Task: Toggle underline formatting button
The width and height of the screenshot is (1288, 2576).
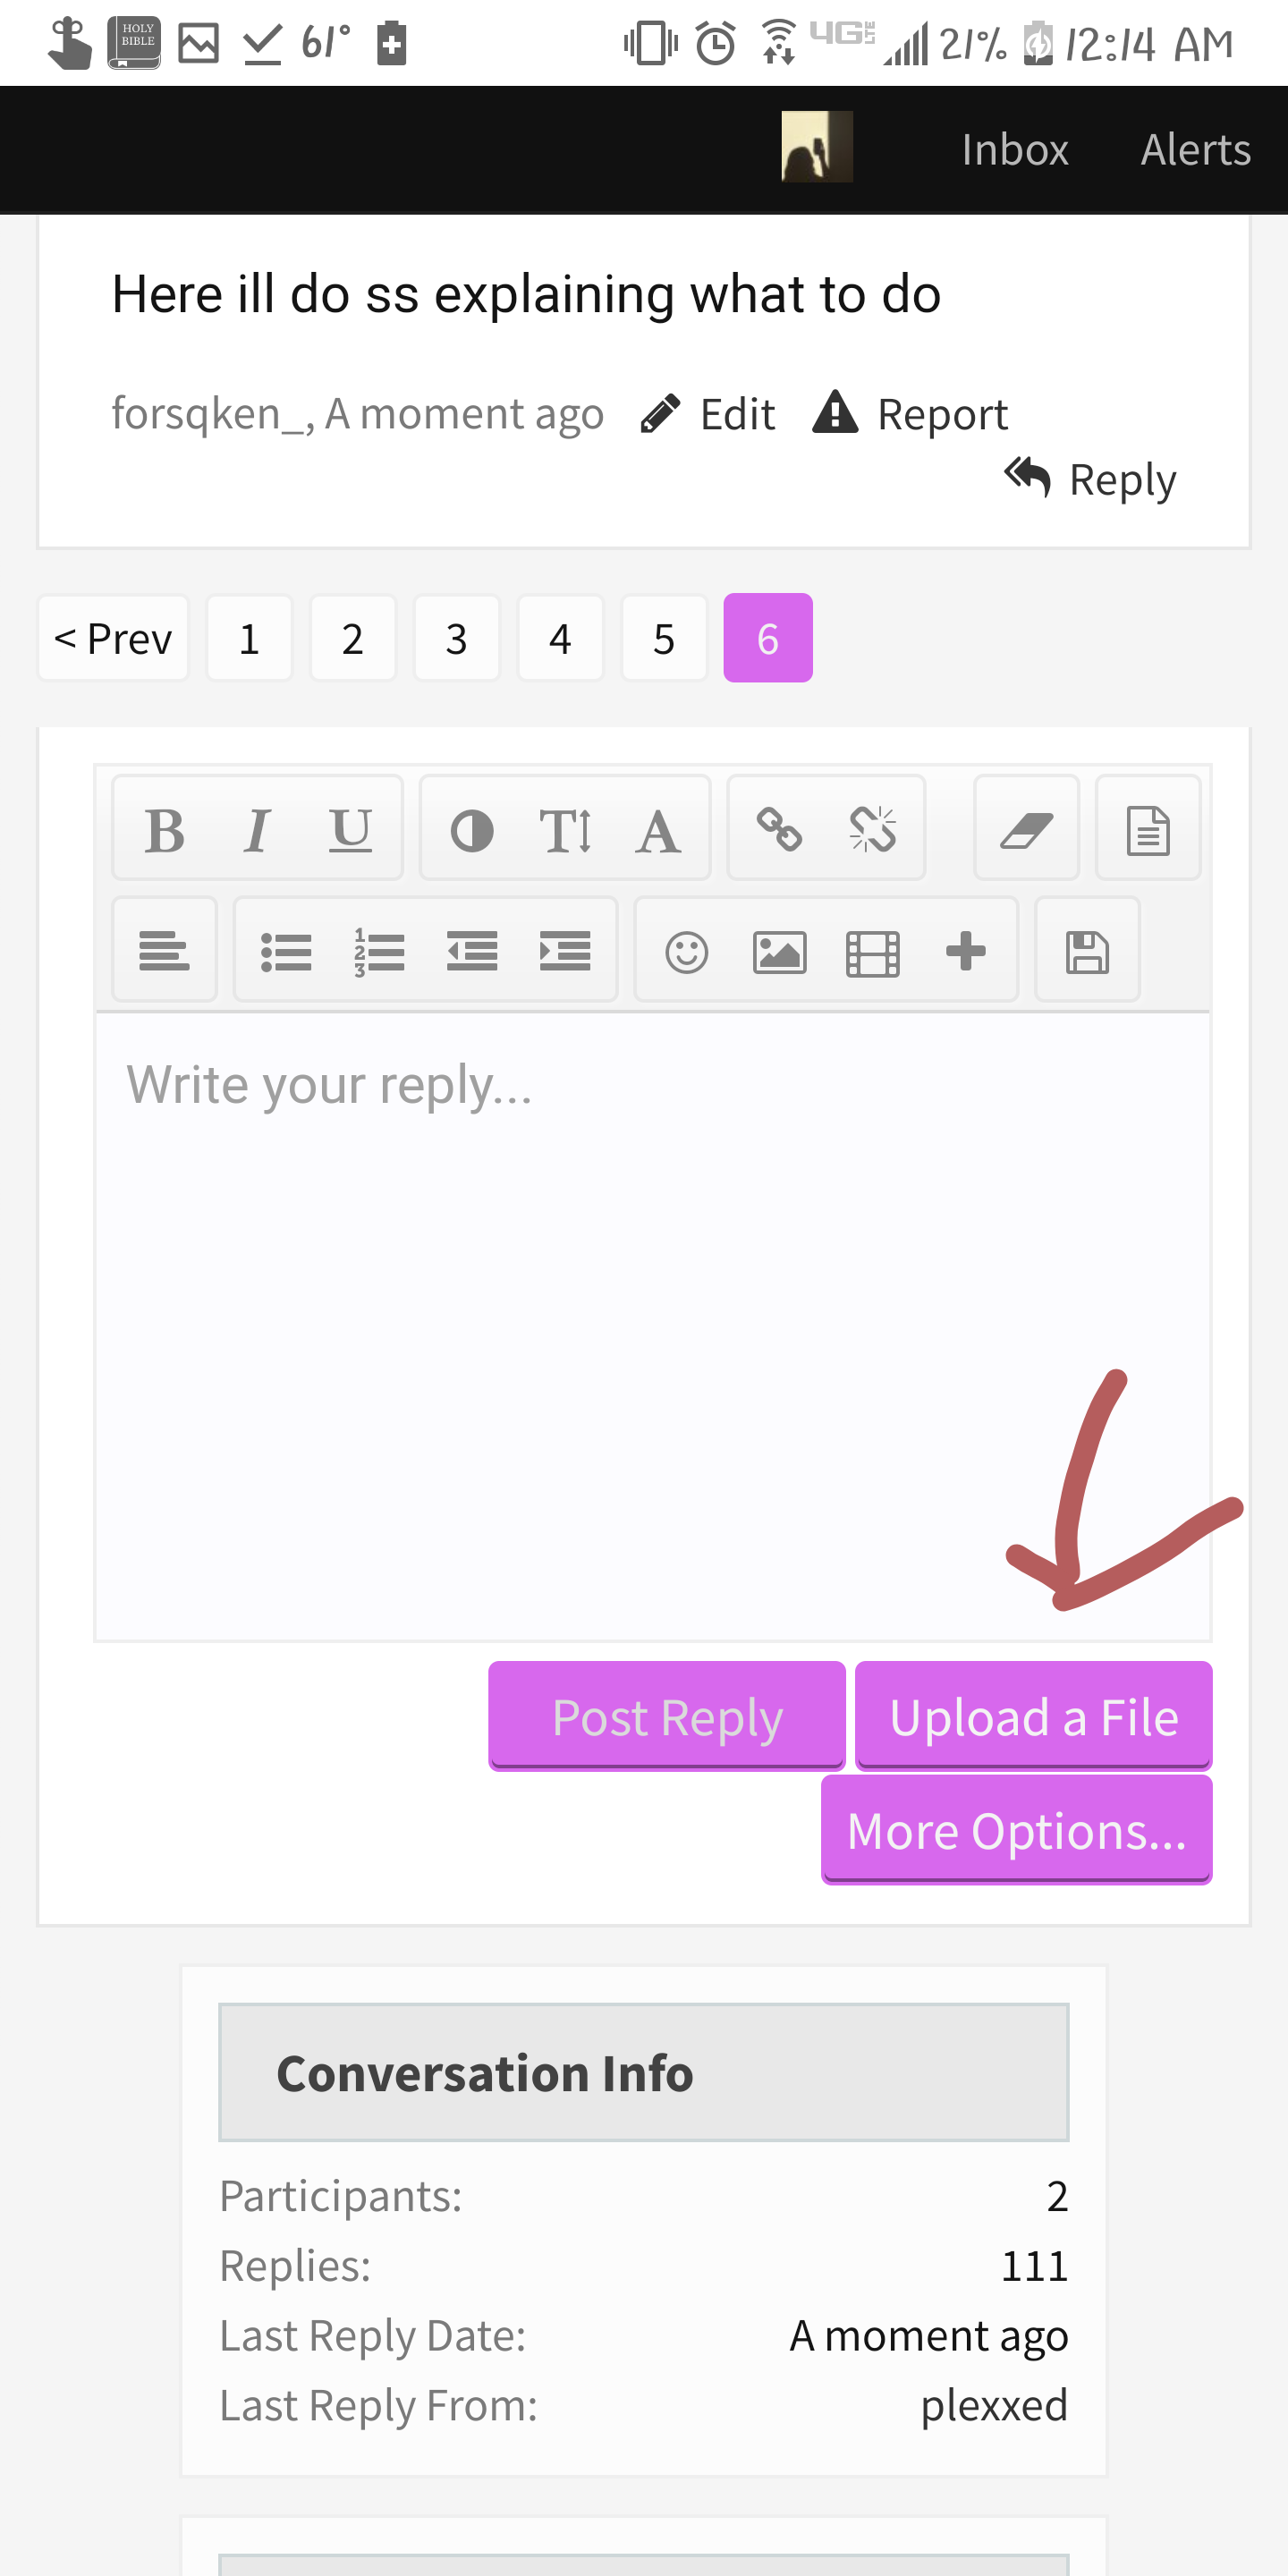Action: [350, 830]
